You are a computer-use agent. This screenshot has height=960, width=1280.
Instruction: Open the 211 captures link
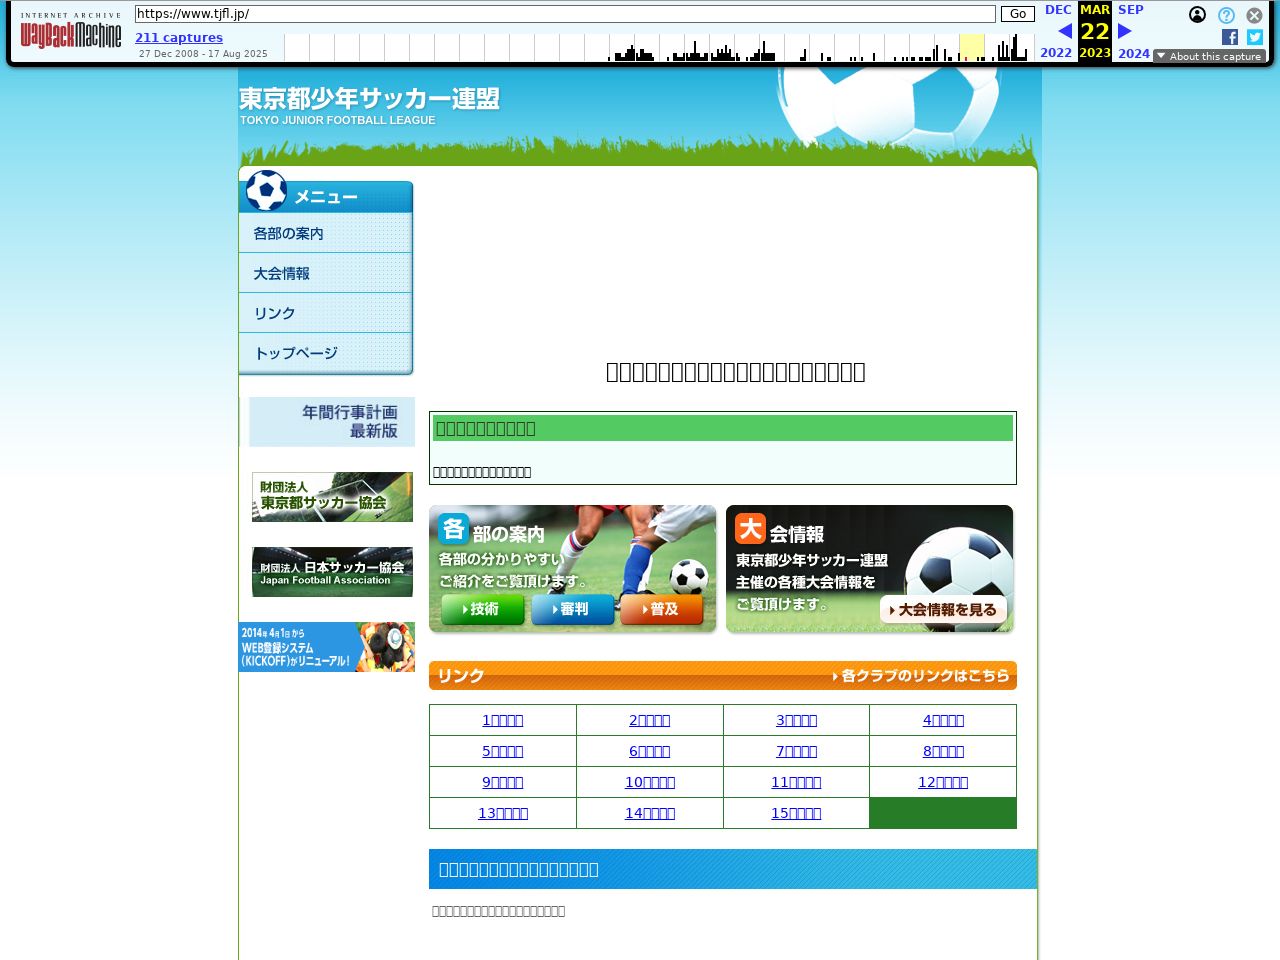click(x=179, y=38)
